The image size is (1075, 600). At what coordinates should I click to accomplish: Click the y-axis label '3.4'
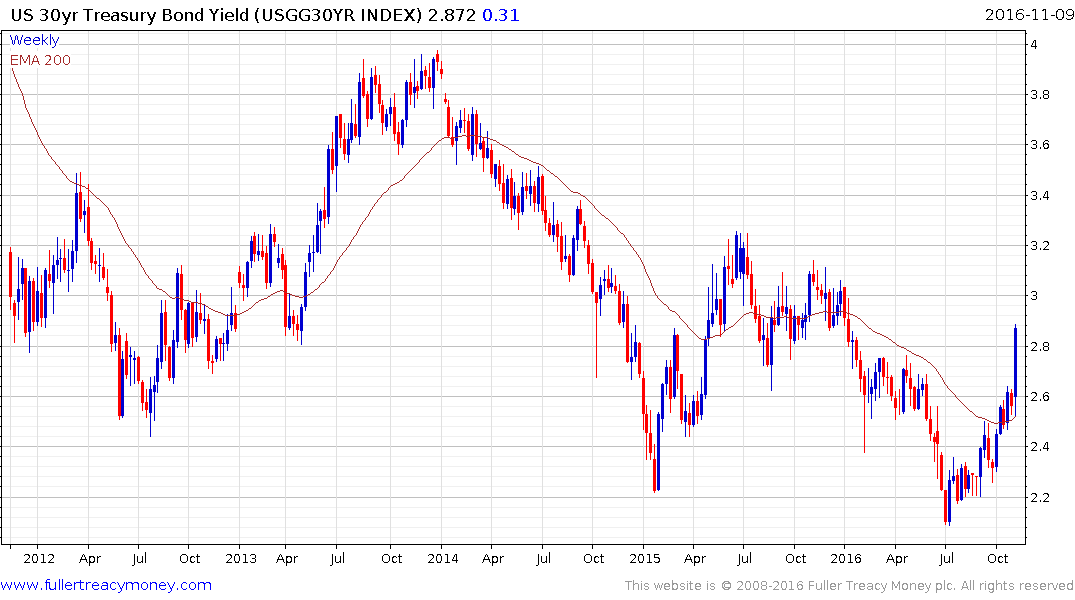[1040, 195]
